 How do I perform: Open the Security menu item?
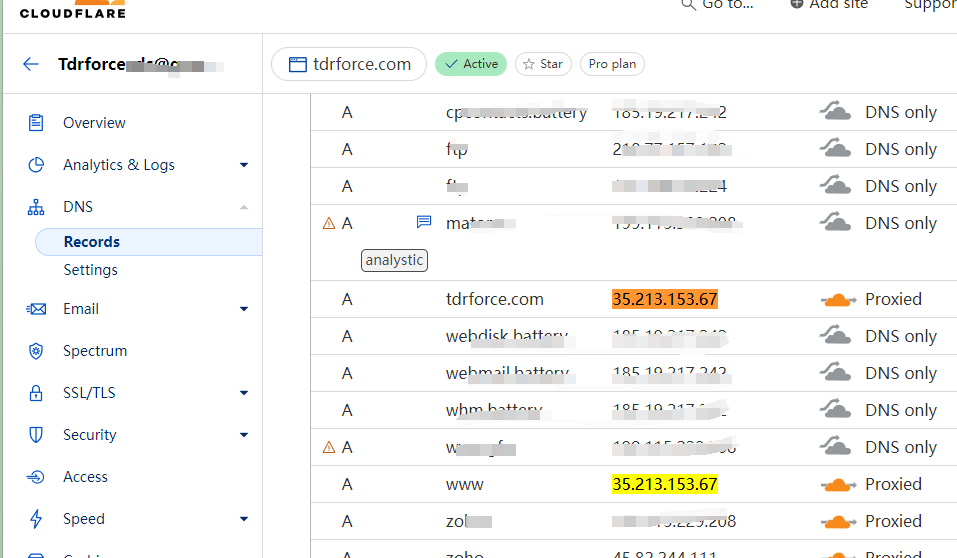click(x=90, y=435)
